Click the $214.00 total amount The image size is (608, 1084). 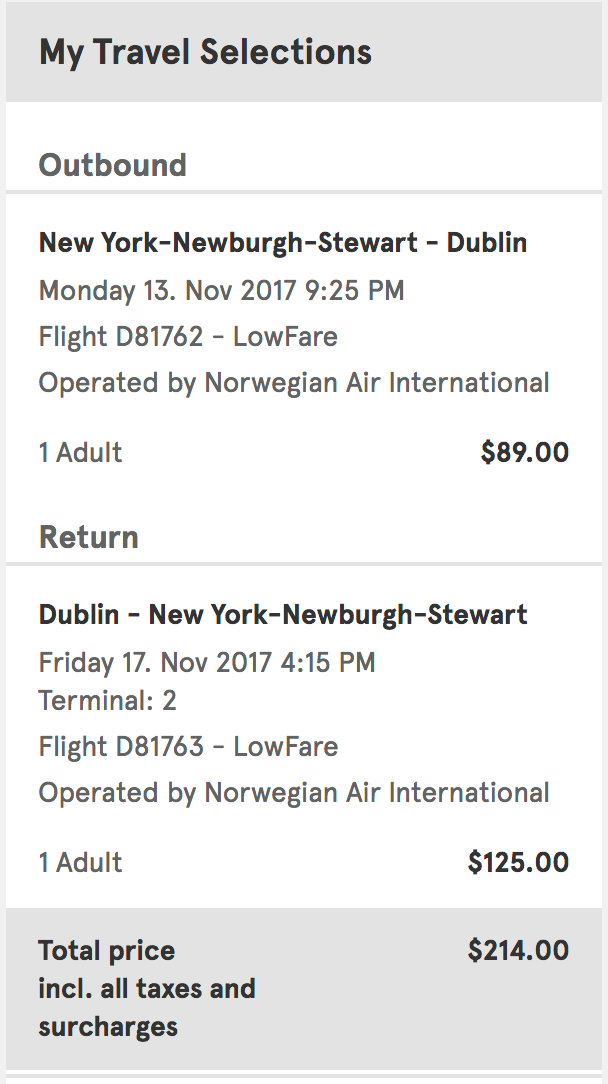pos(518,950)
